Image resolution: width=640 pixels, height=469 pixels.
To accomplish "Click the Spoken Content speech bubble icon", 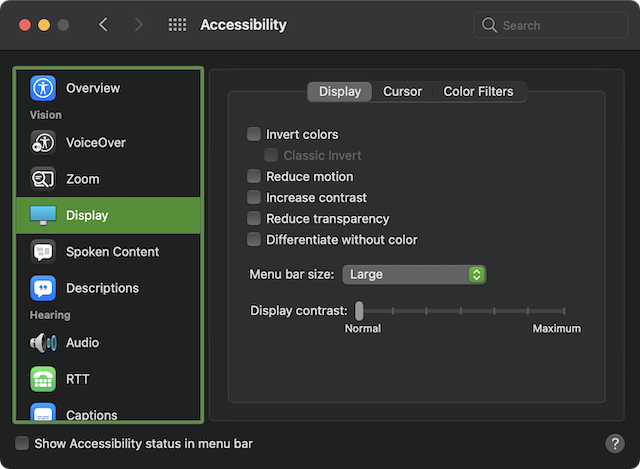I will click(x=43, y=252).
